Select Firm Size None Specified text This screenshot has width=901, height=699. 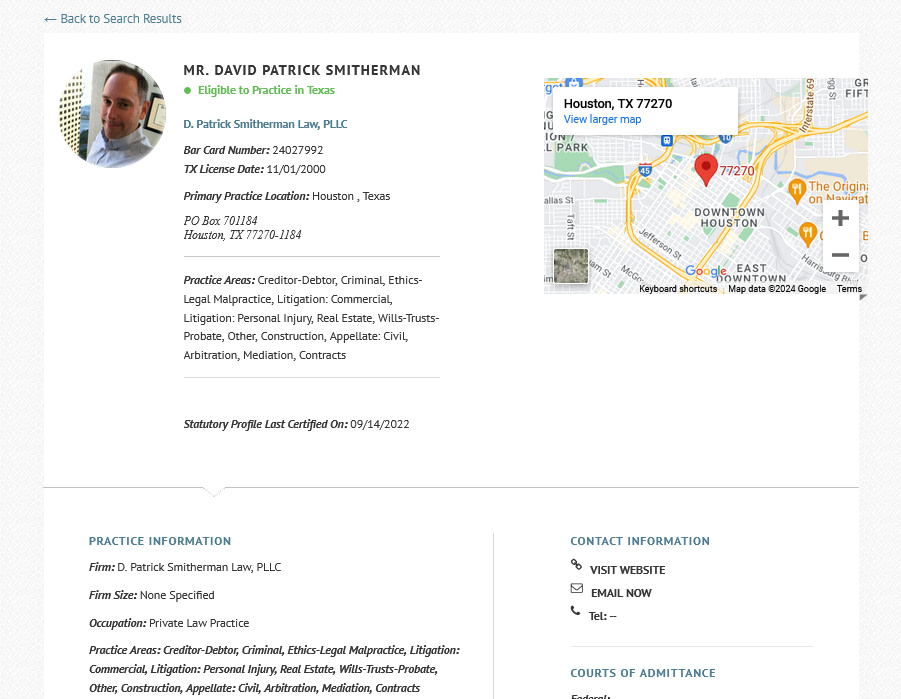point(152,596)
